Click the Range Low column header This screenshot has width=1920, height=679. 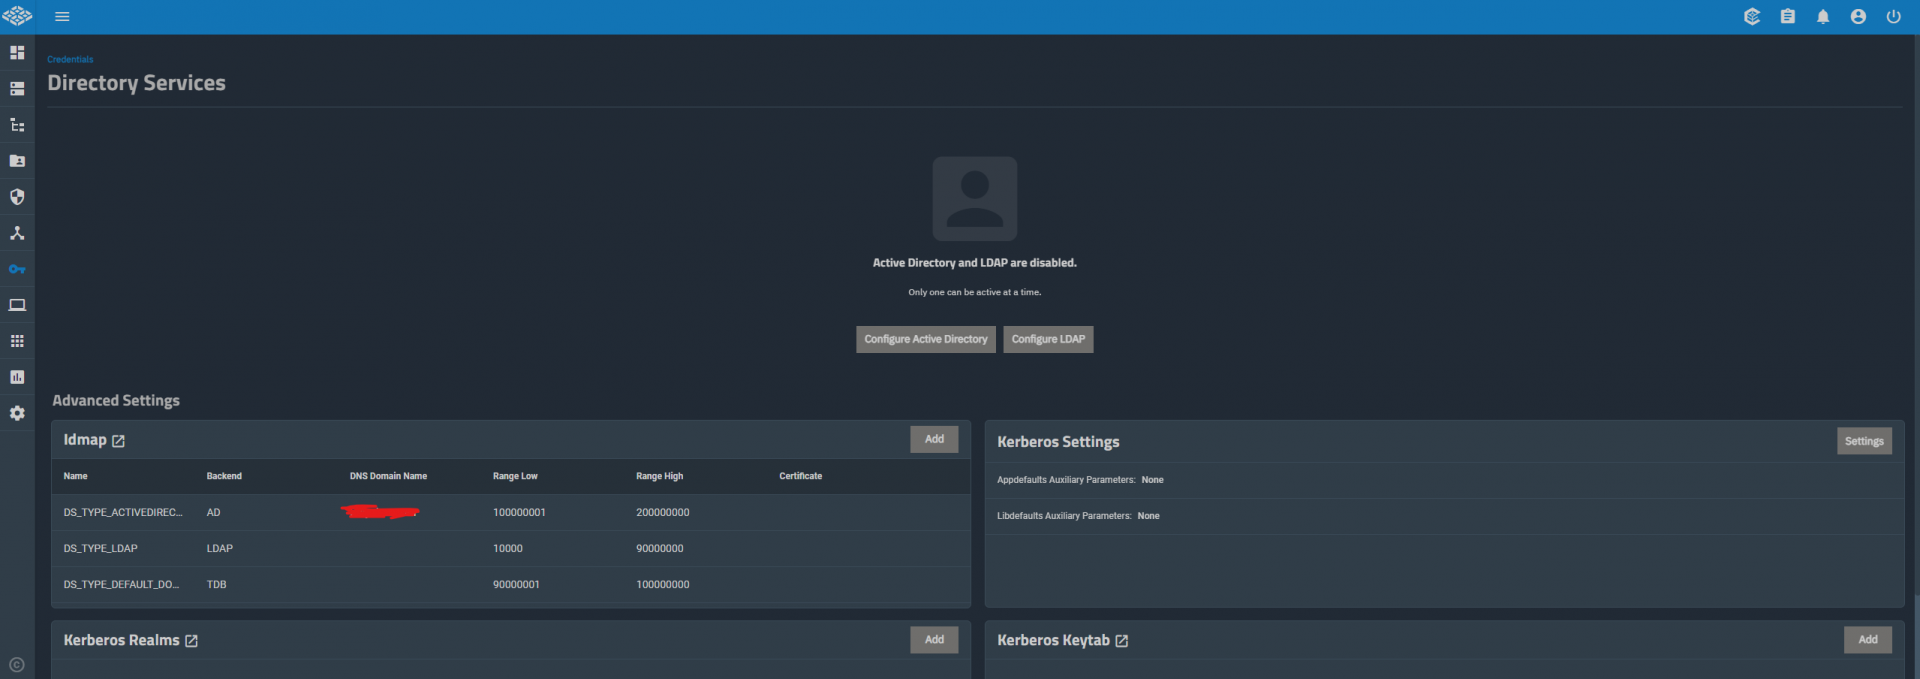coord(515,476)
